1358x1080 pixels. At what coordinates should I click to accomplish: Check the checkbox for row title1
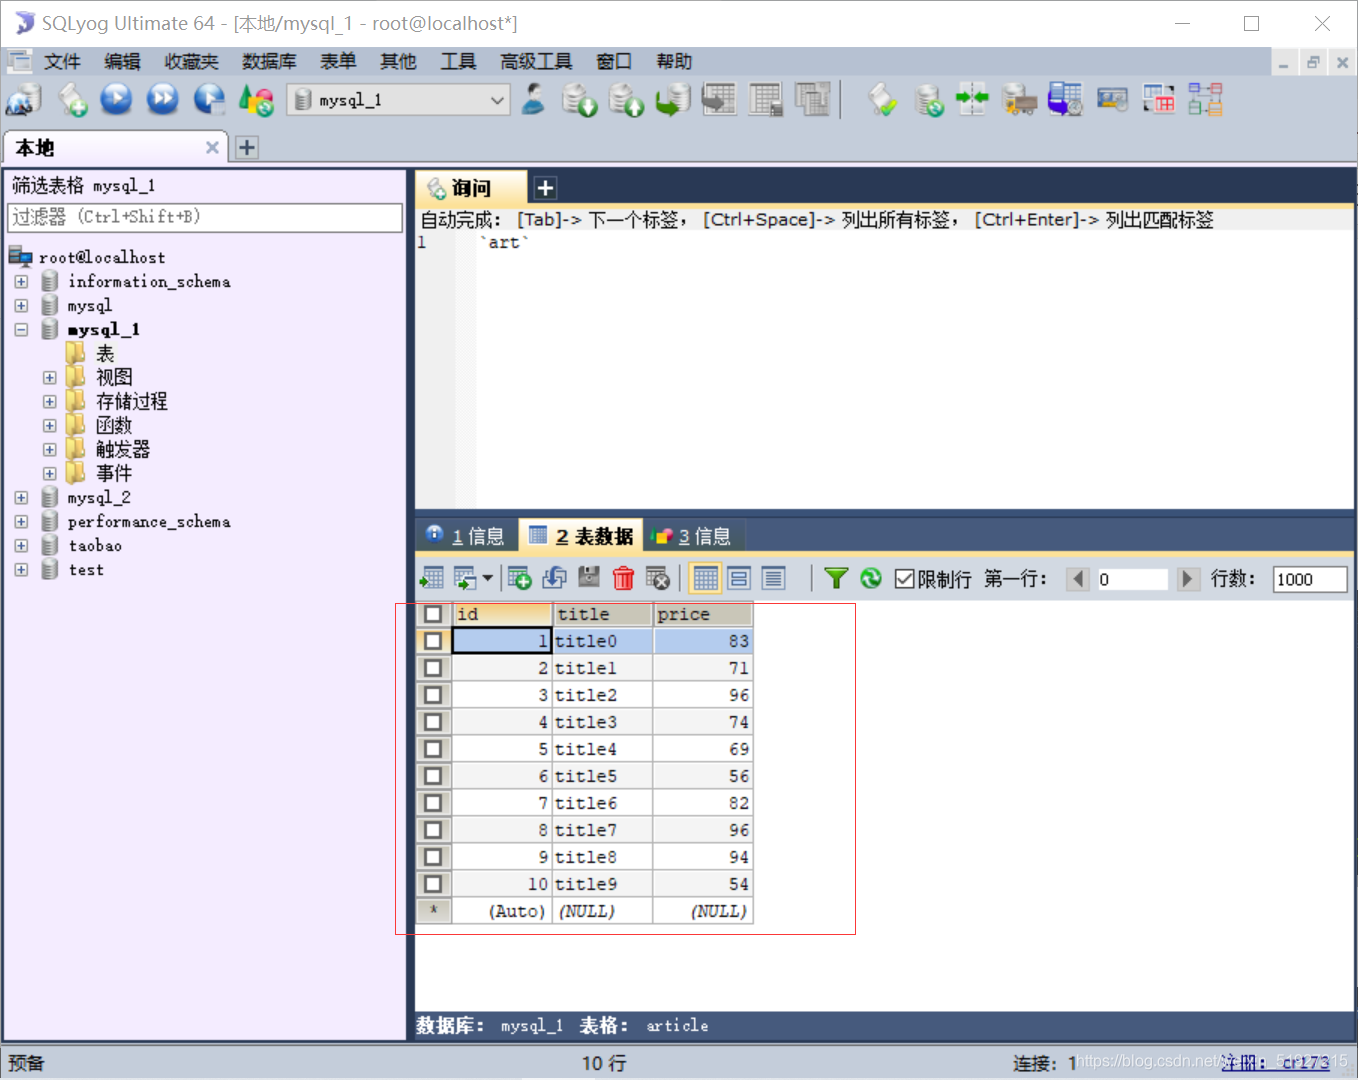pyautogui.click(x=433, y=668)
